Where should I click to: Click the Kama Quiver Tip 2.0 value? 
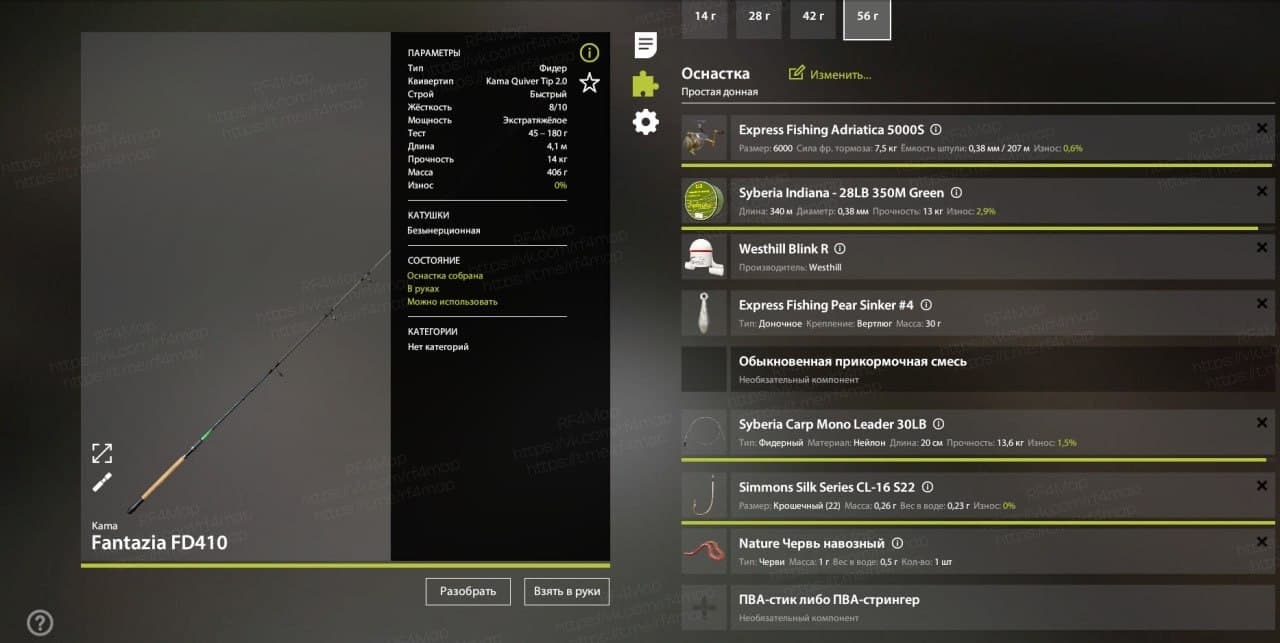526,81
